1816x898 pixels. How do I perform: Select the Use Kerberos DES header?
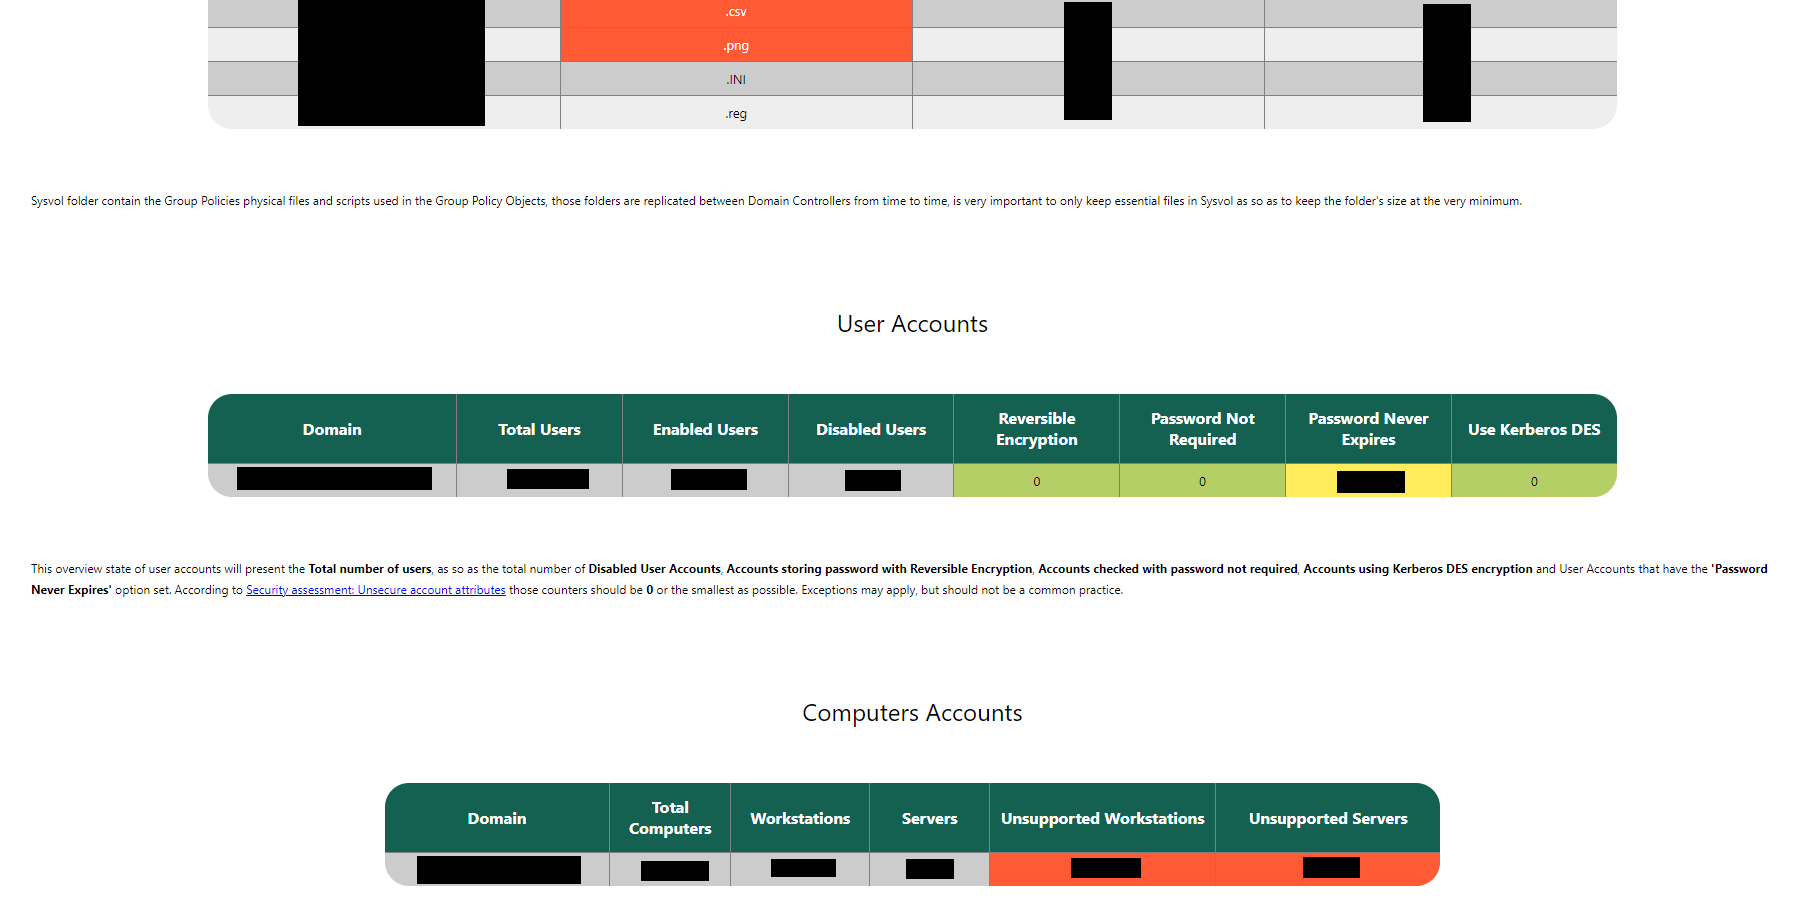pos(1534,429)
